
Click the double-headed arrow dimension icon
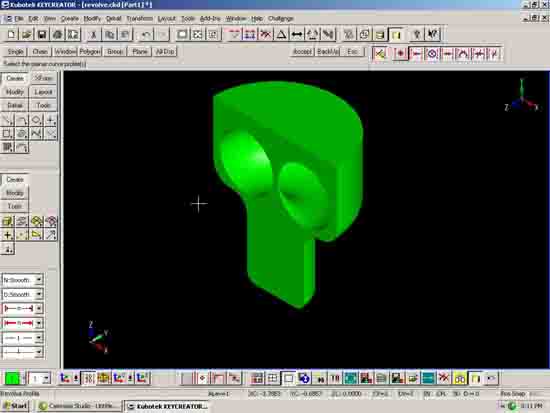click(x=297, y=34)
